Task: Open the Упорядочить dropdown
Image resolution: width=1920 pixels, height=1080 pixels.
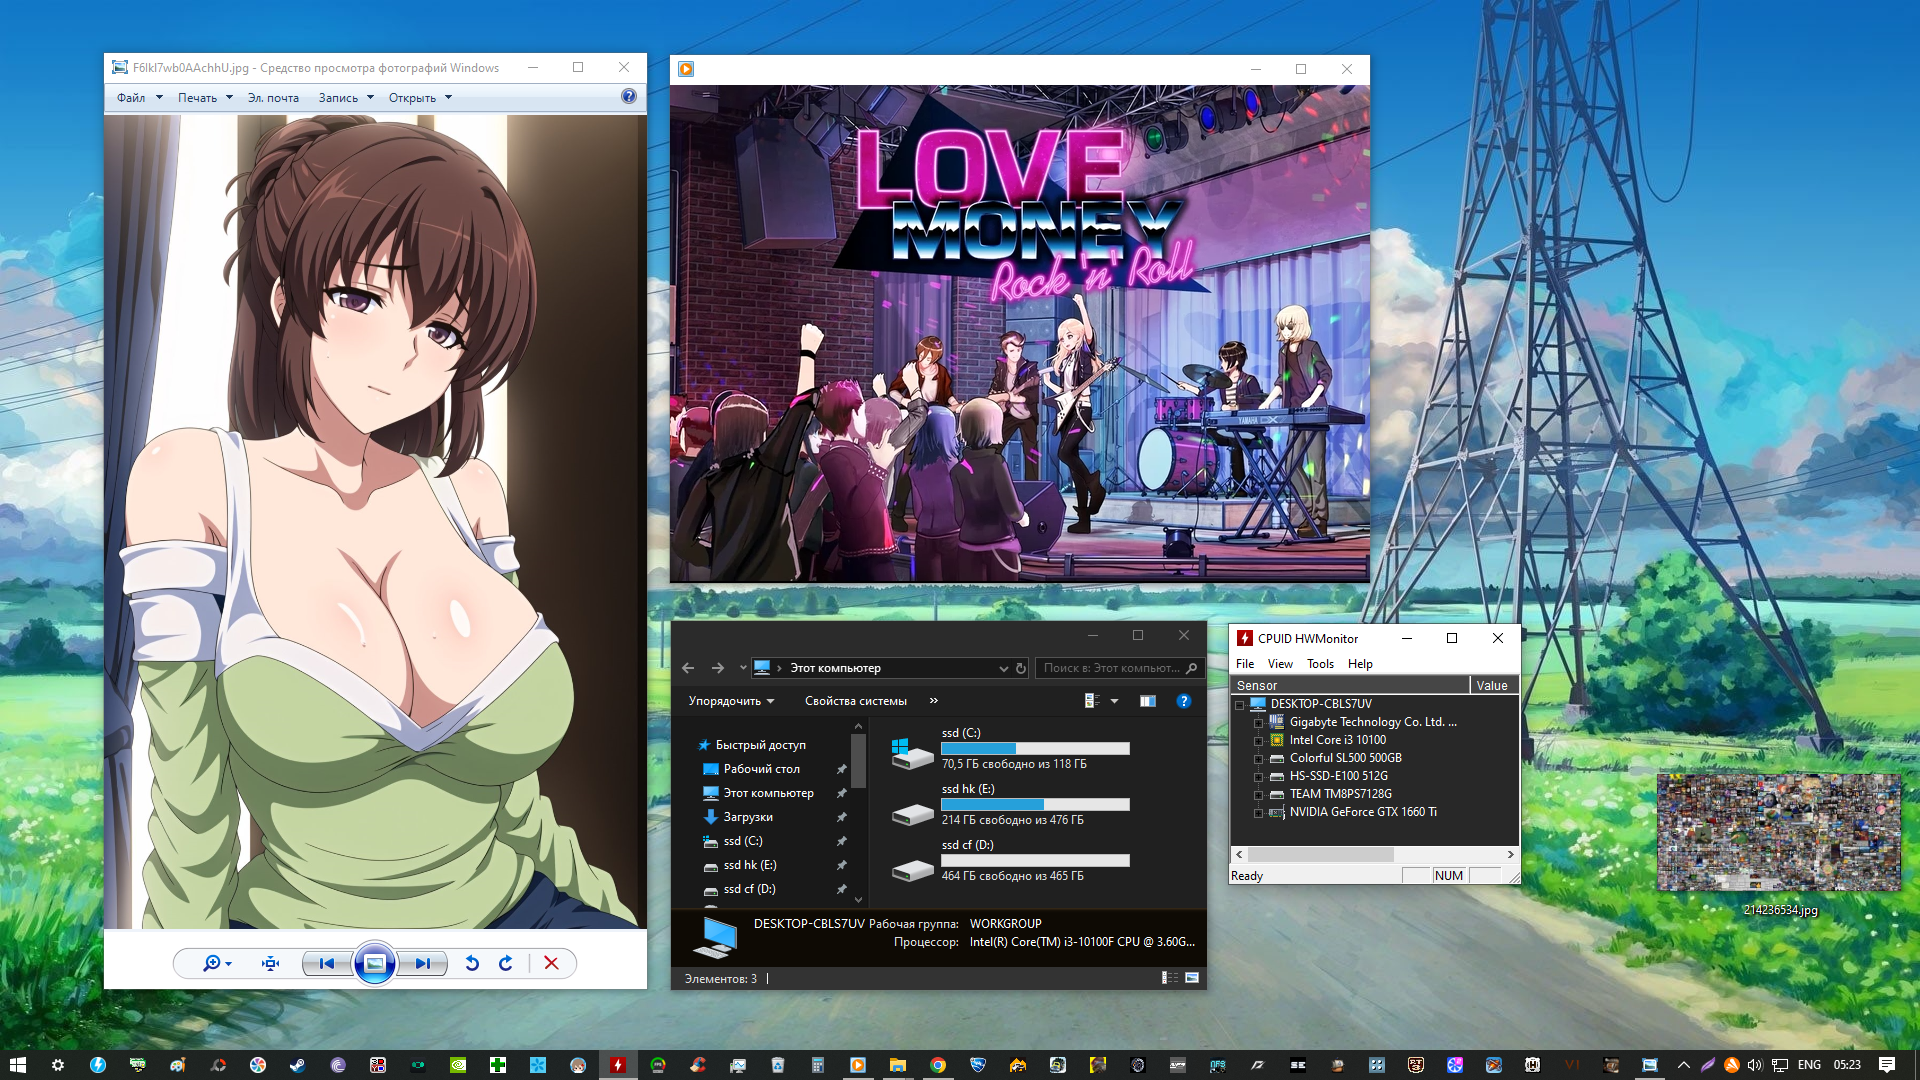Action: click(731, 701)
